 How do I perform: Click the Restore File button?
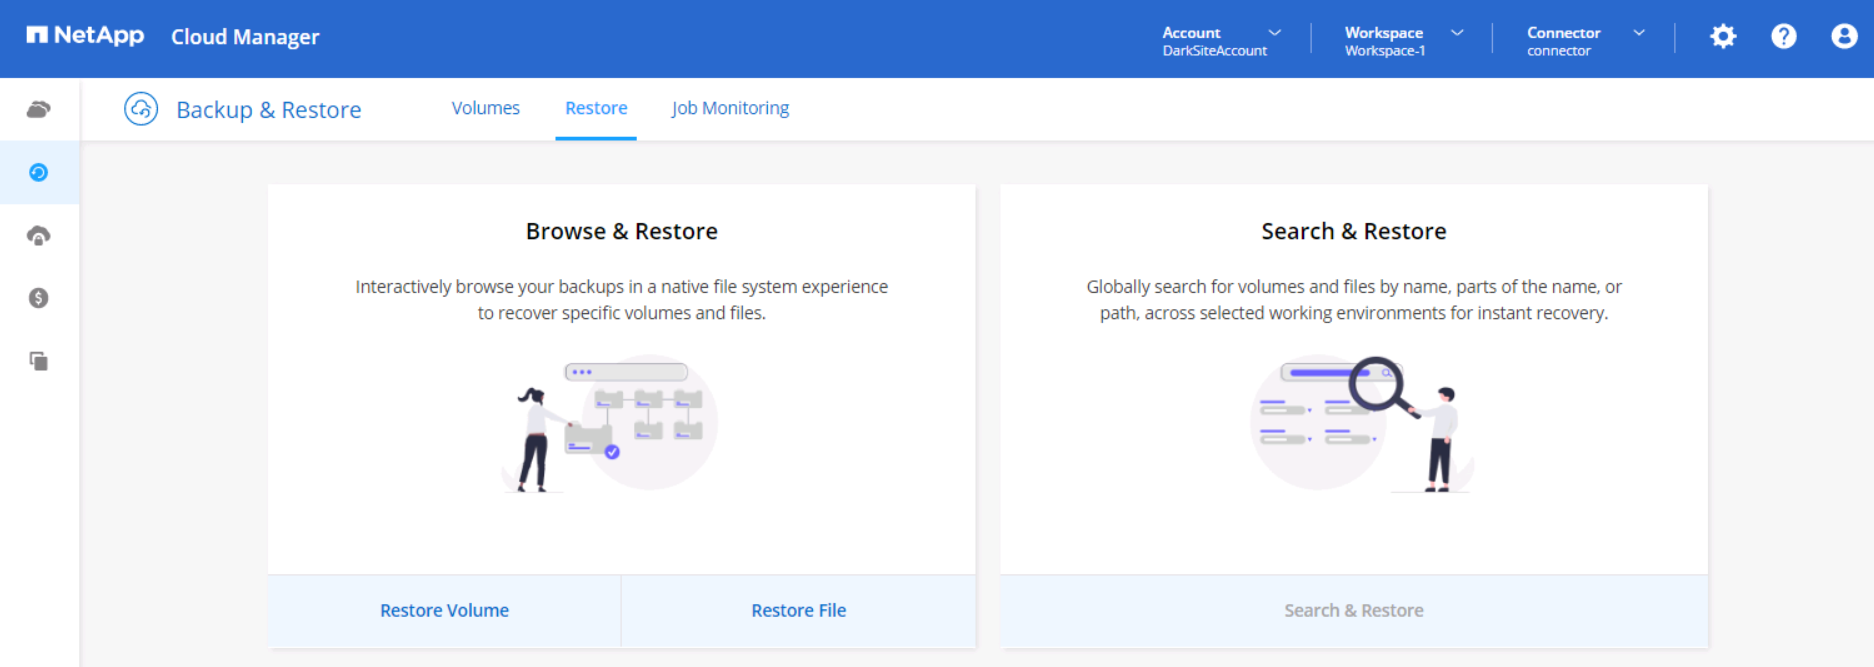click(798, 610)
